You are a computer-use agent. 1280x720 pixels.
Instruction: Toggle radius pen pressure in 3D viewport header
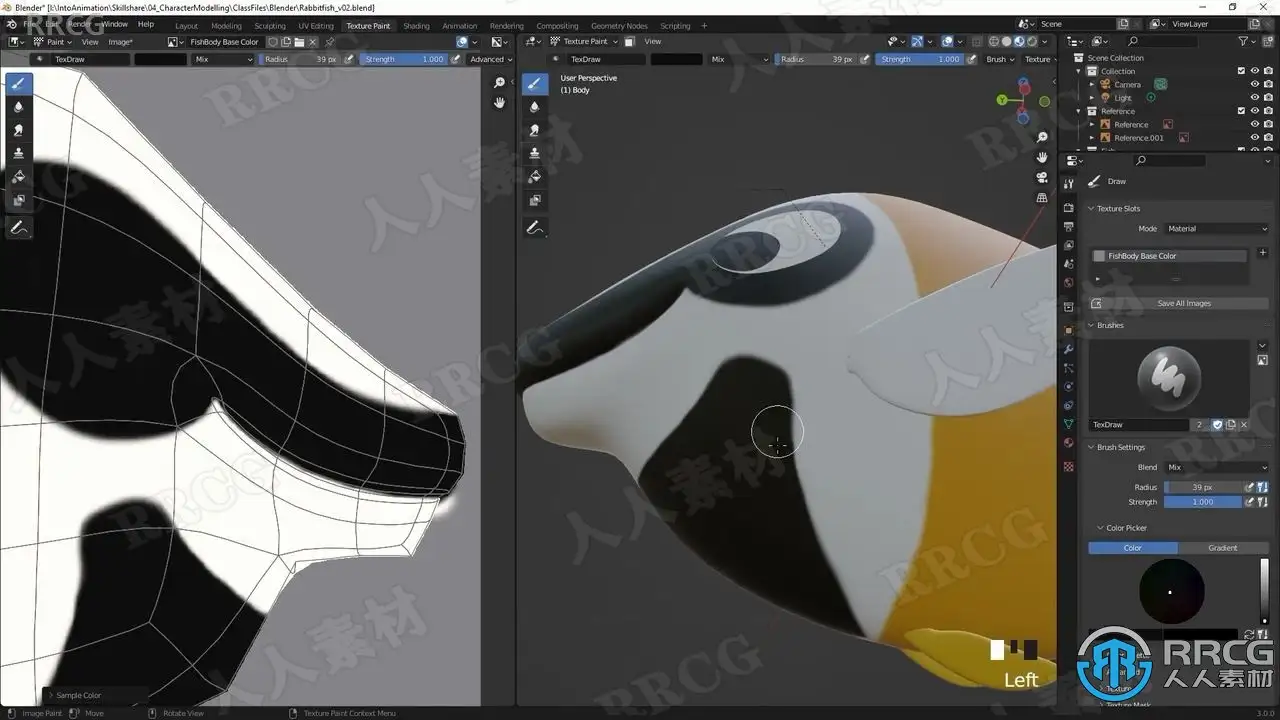click(x=865, y=59)
